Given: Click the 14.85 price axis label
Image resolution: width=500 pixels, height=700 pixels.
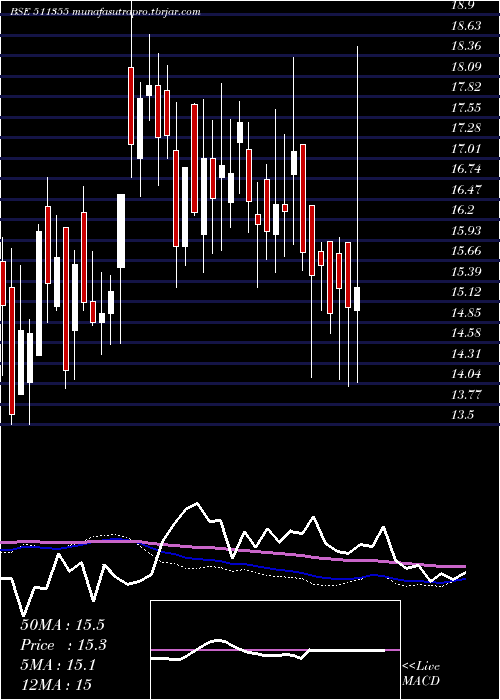Looking at the screenshot, I should point(466,312).
